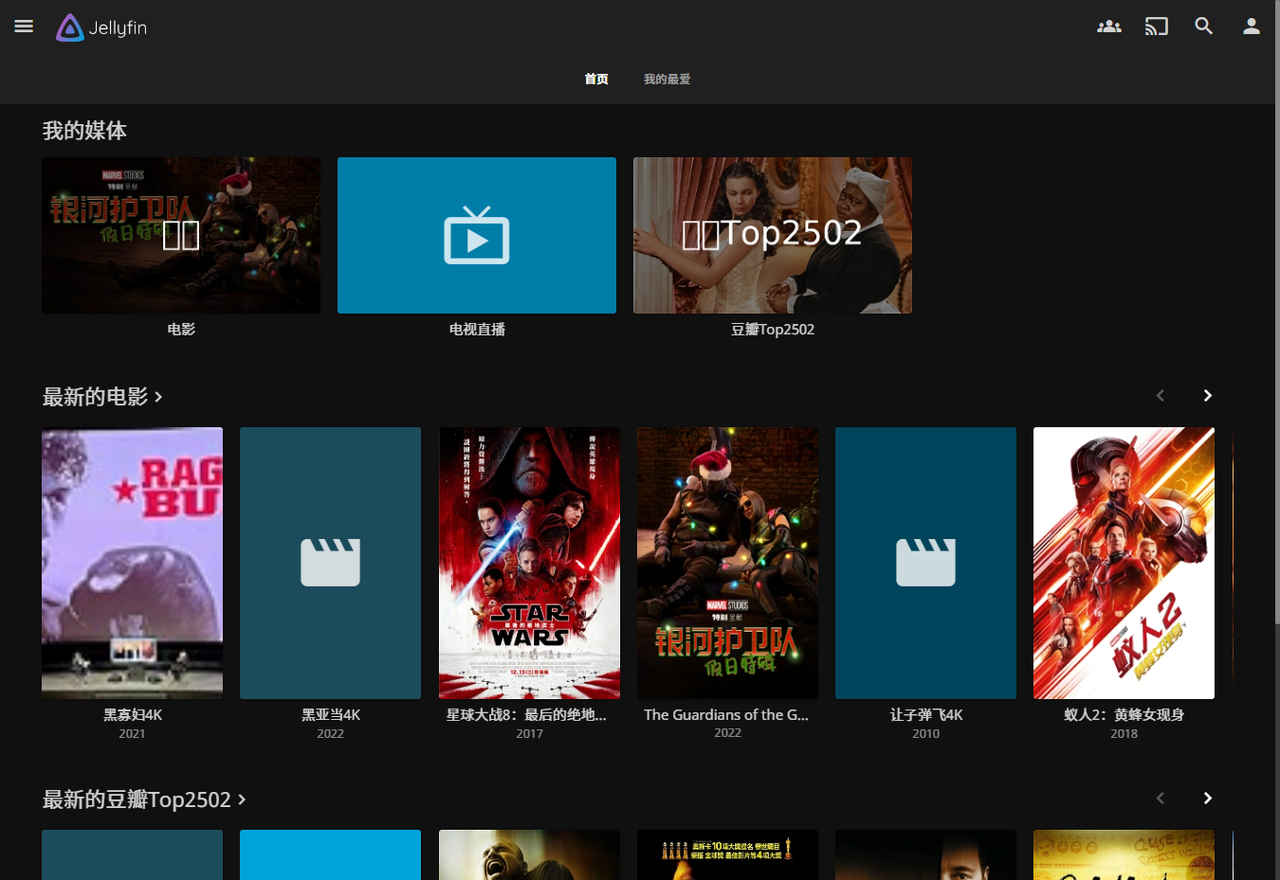The width and height of the screenshot is (1280, 880).
Task: Open the user profile icon
Action: click(1251, 27)
